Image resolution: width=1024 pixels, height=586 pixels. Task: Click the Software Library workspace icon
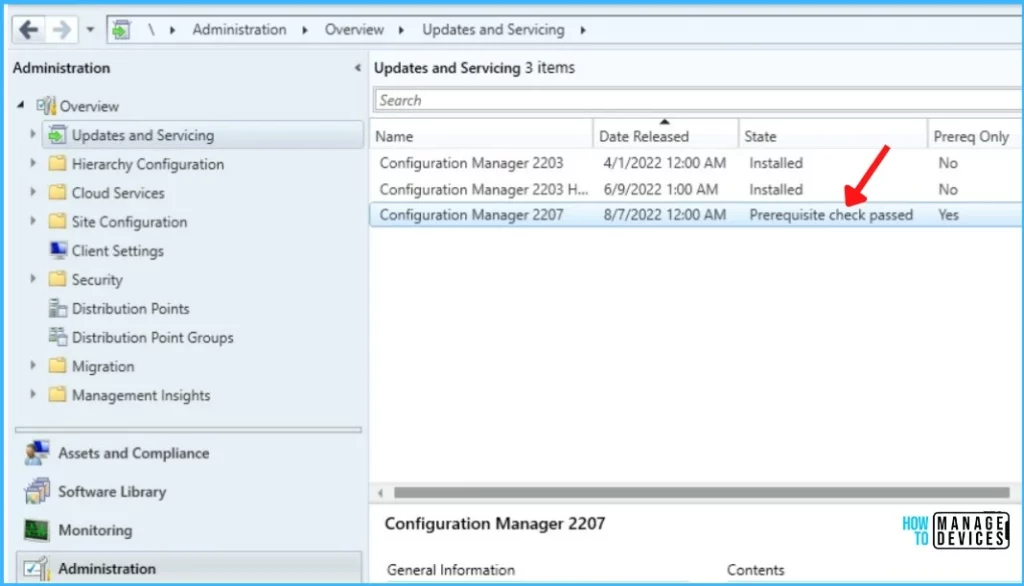click(x=37, y=491)
